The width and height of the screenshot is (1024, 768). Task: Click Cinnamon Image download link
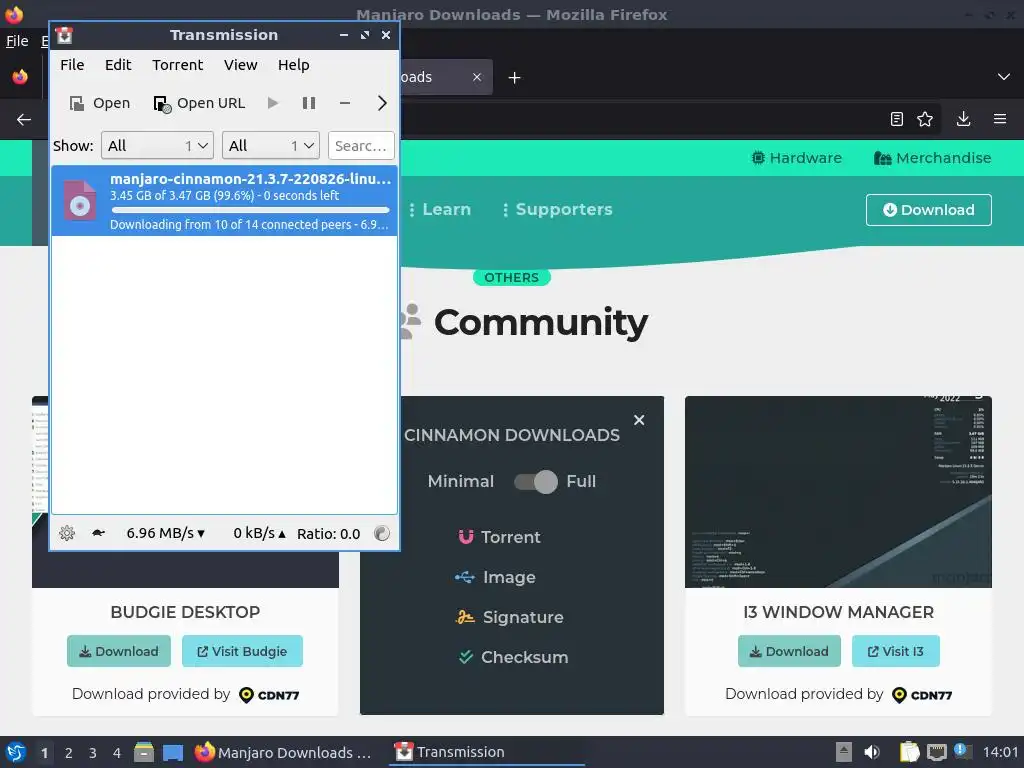(496, 577)
